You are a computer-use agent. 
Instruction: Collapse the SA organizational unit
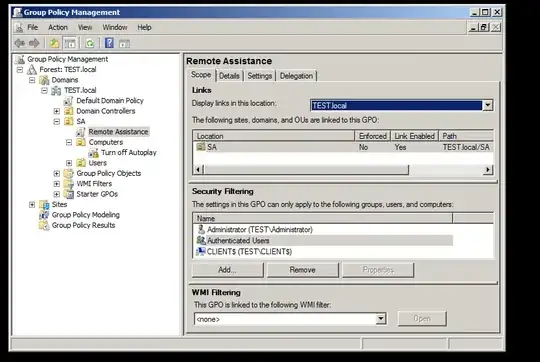[x=57, y=122]
